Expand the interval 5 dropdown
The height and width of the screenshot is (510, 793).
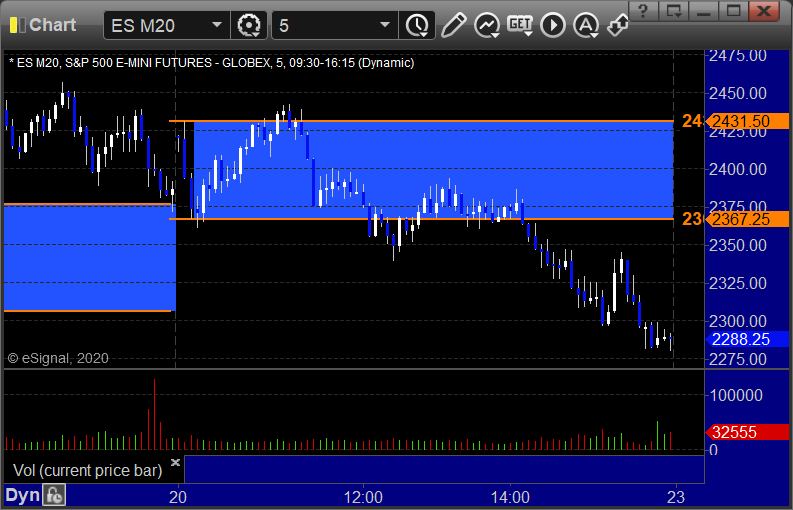(x=385, y=25)
